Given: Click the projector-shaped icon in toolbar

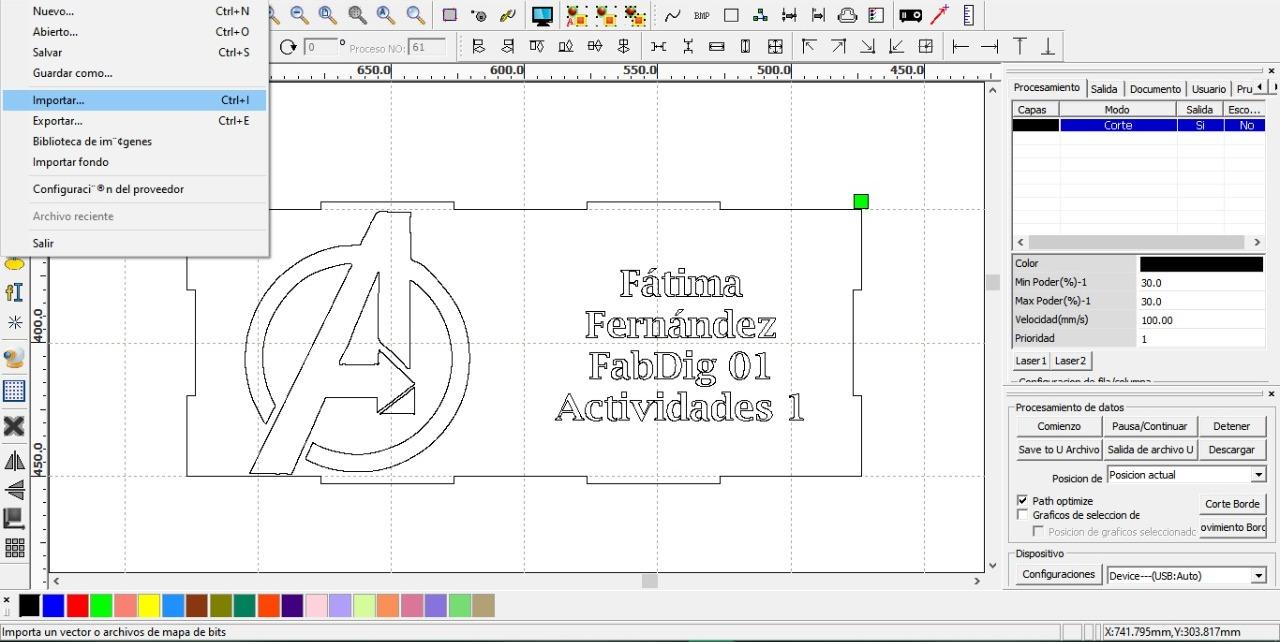Looking at the screenshot, I should click(910, 15).
